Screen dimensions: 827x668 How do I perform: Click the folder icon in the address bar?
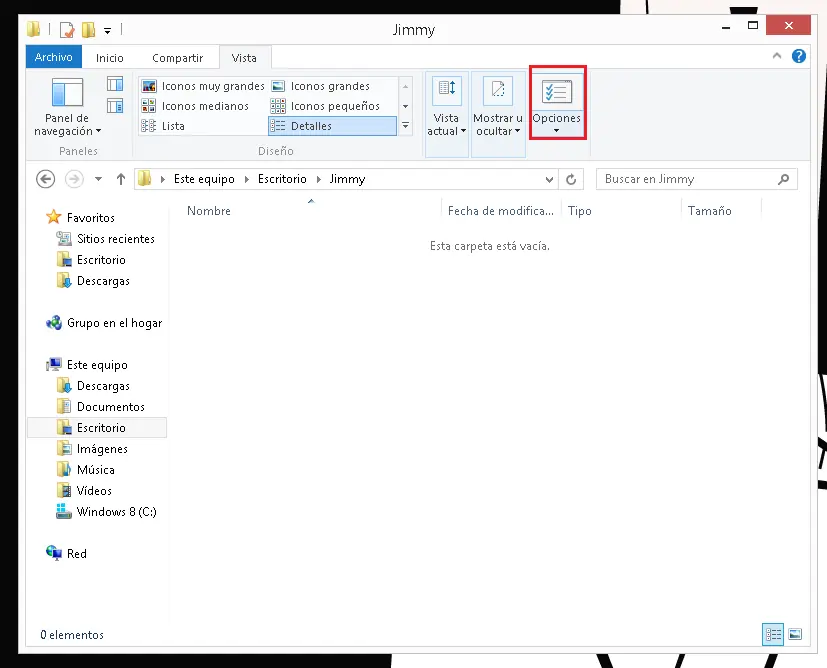click(x=145, y=179)
